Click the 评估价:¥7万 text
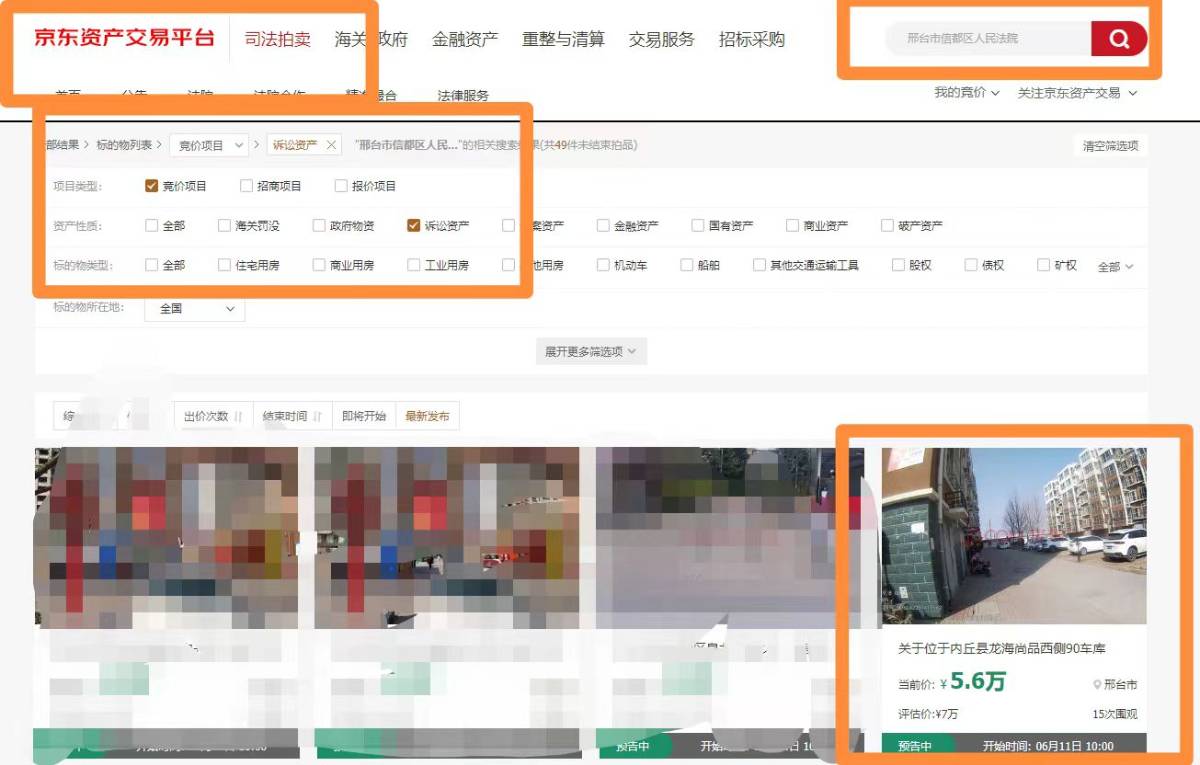Image resolution: width=1200 pixels, height=765 pixels. [928, 714]
